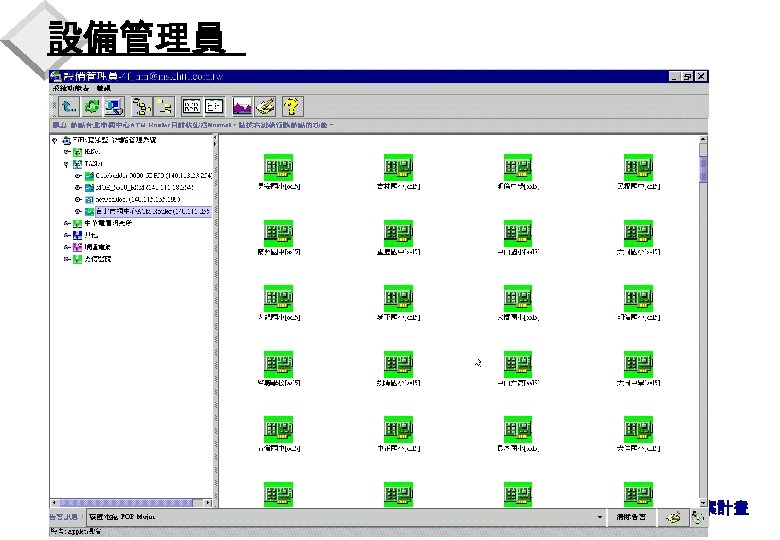780x540 pixels.
Task: Click the right pane's vertical scrollbar thumb
Action: (x=703, y=169)
